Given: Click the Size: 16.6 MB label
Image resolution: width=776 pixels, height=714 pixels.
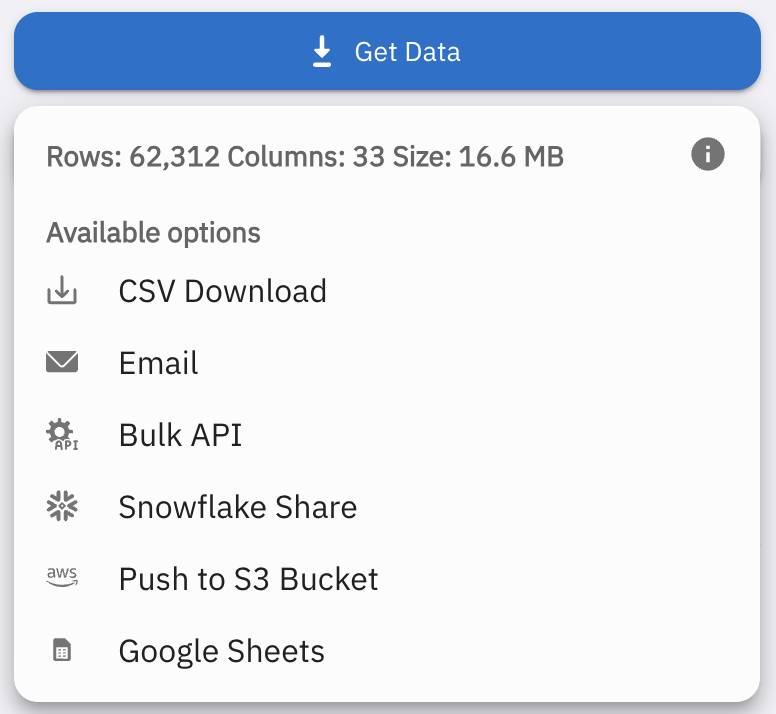Looking at the screenshot, I should [x=478, y=156].
